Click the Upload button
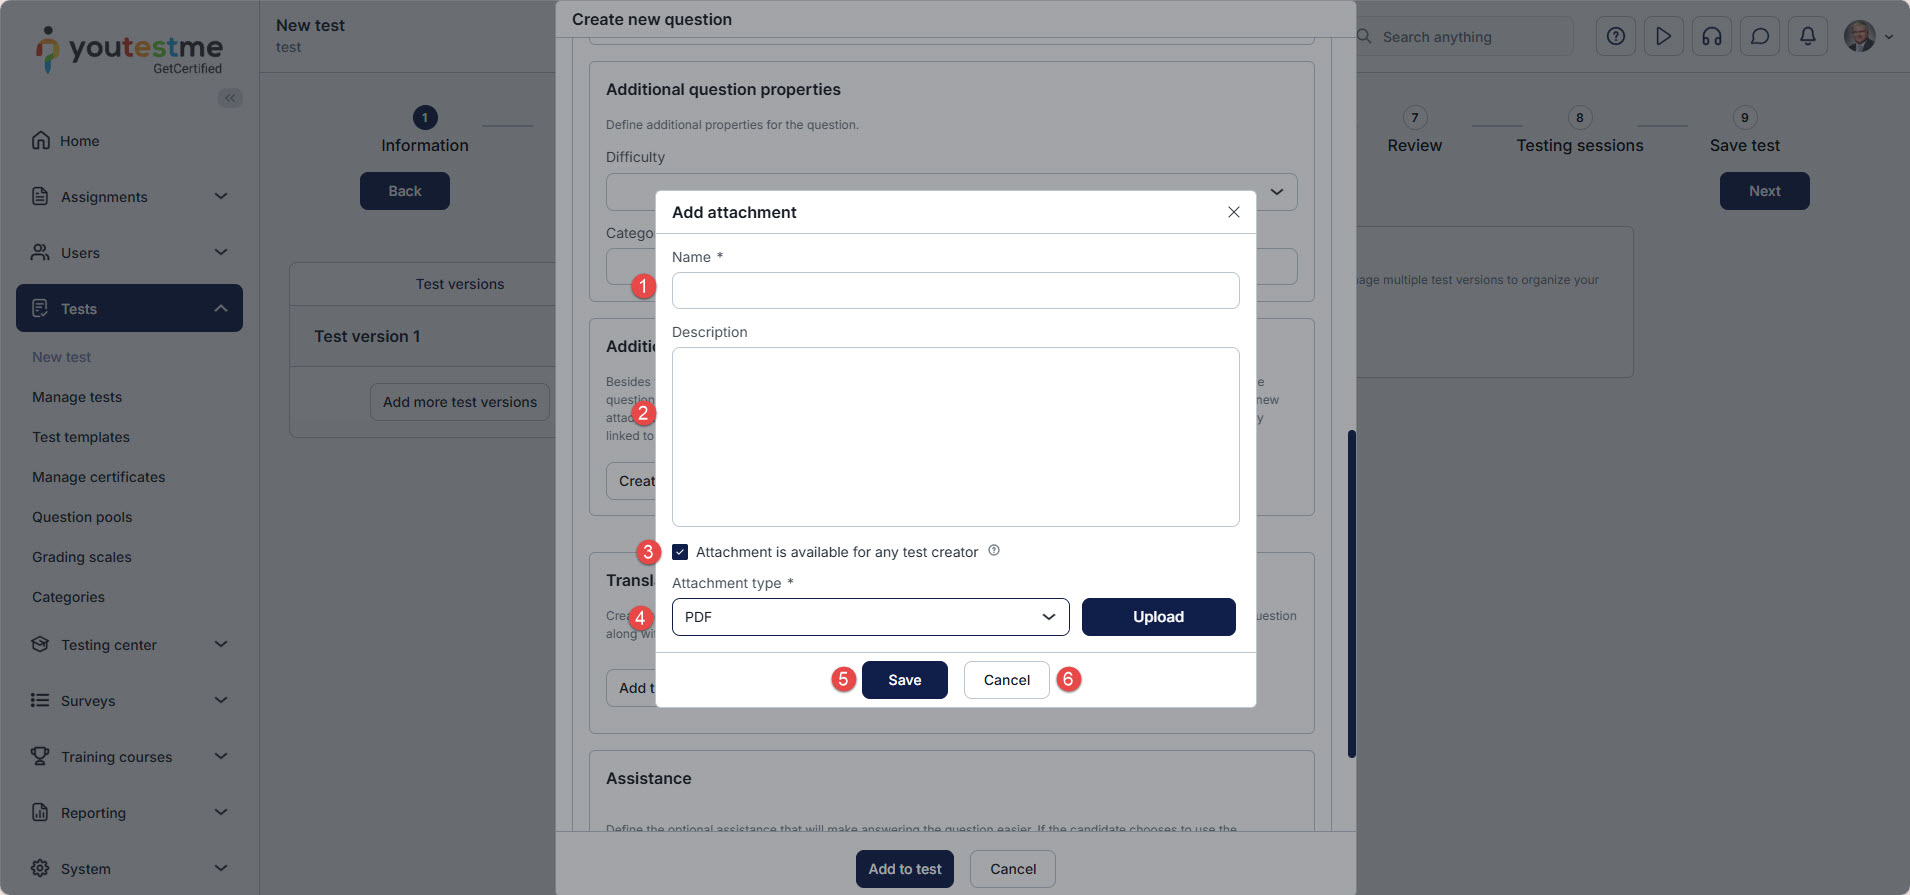The image size is (1910, 895). pyautogui.click(x=1158, y=617)
